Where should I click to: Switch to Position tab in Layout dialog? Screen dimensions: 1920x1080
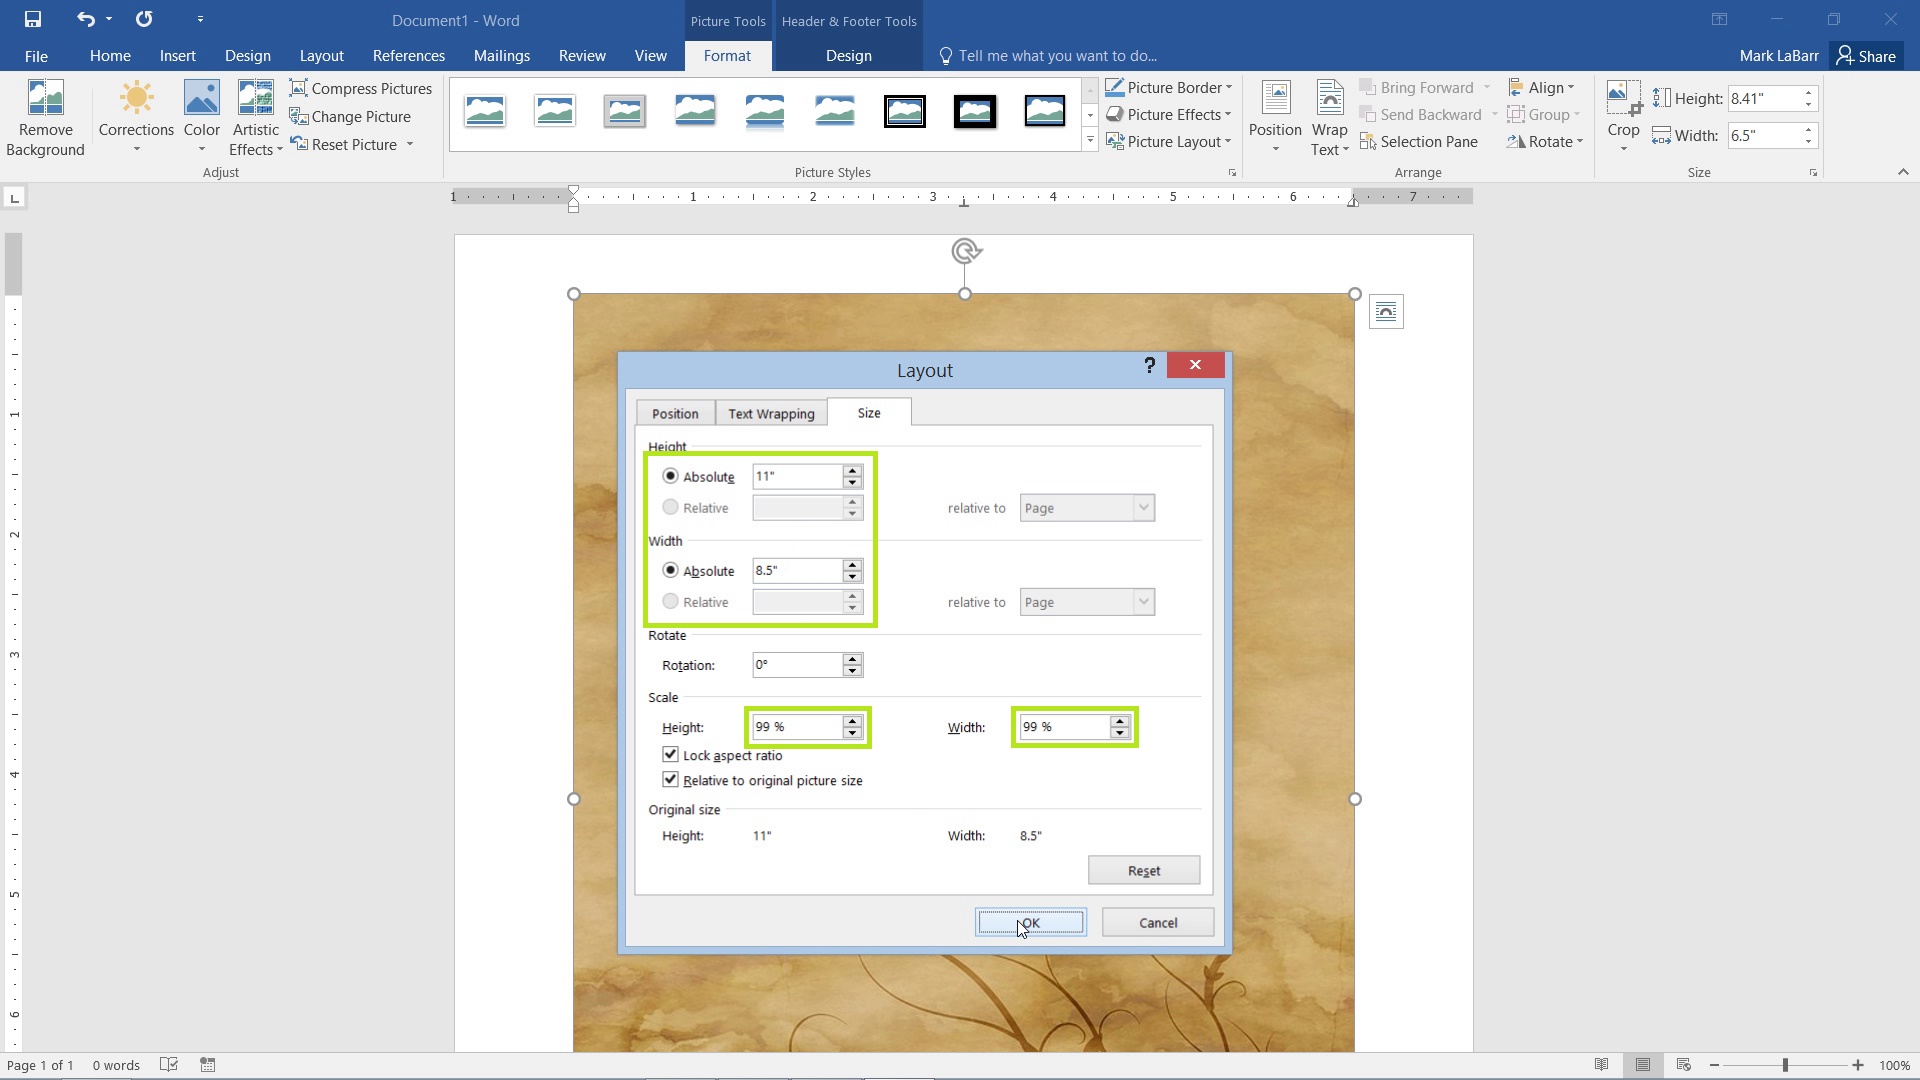675,413
